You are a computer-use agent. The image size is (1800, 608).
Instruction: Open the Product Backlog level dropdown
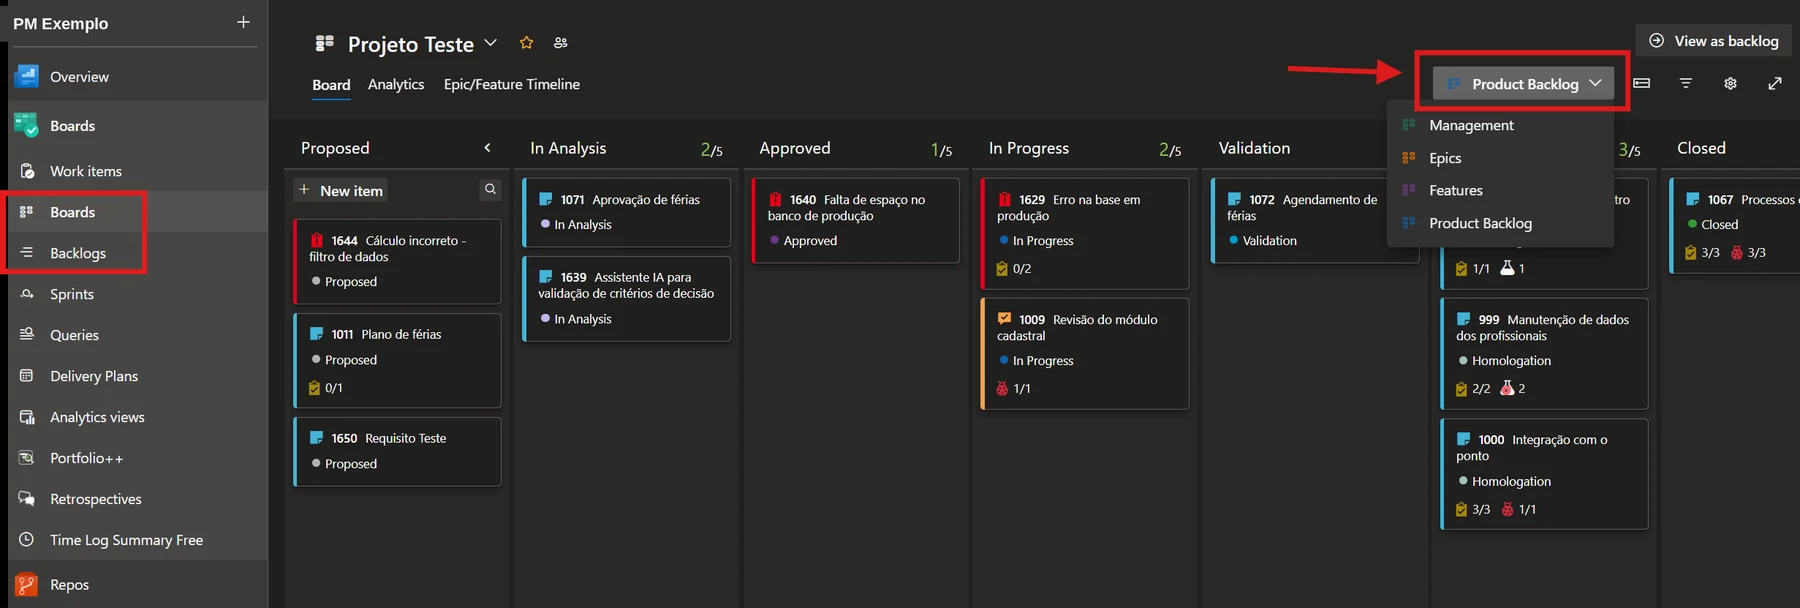click(x=1523, y=84)
